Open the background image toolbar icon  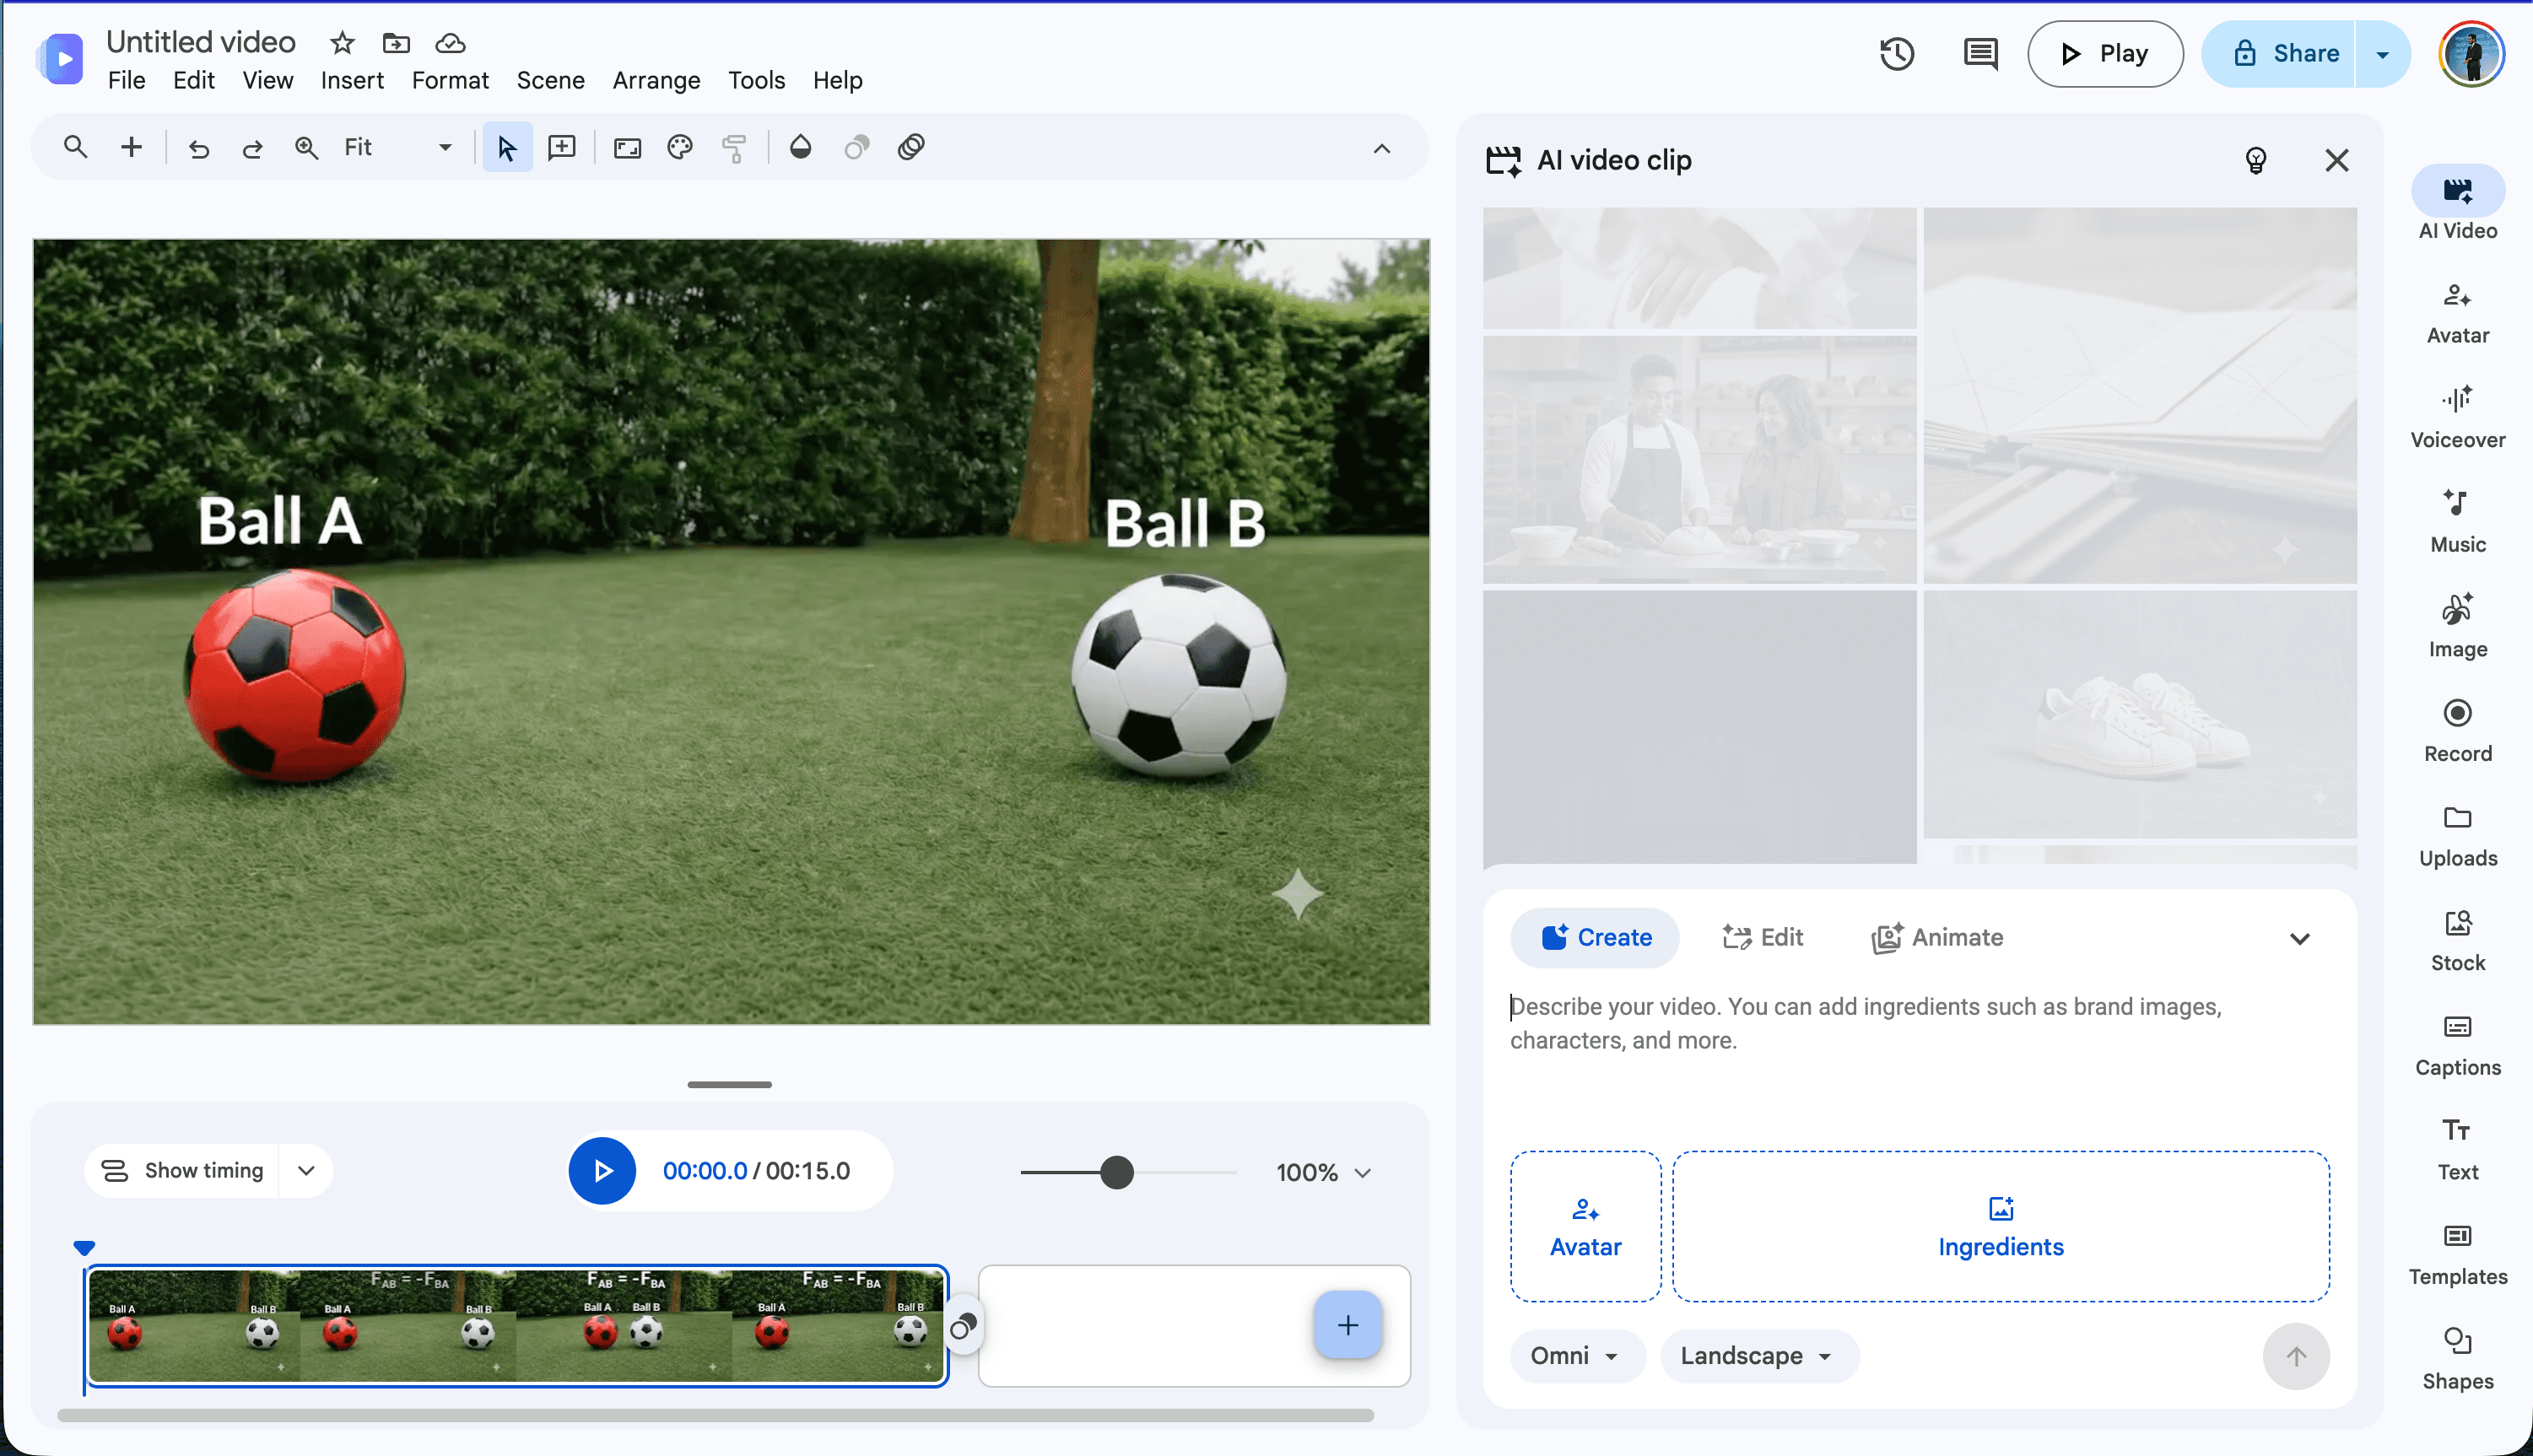627,148
